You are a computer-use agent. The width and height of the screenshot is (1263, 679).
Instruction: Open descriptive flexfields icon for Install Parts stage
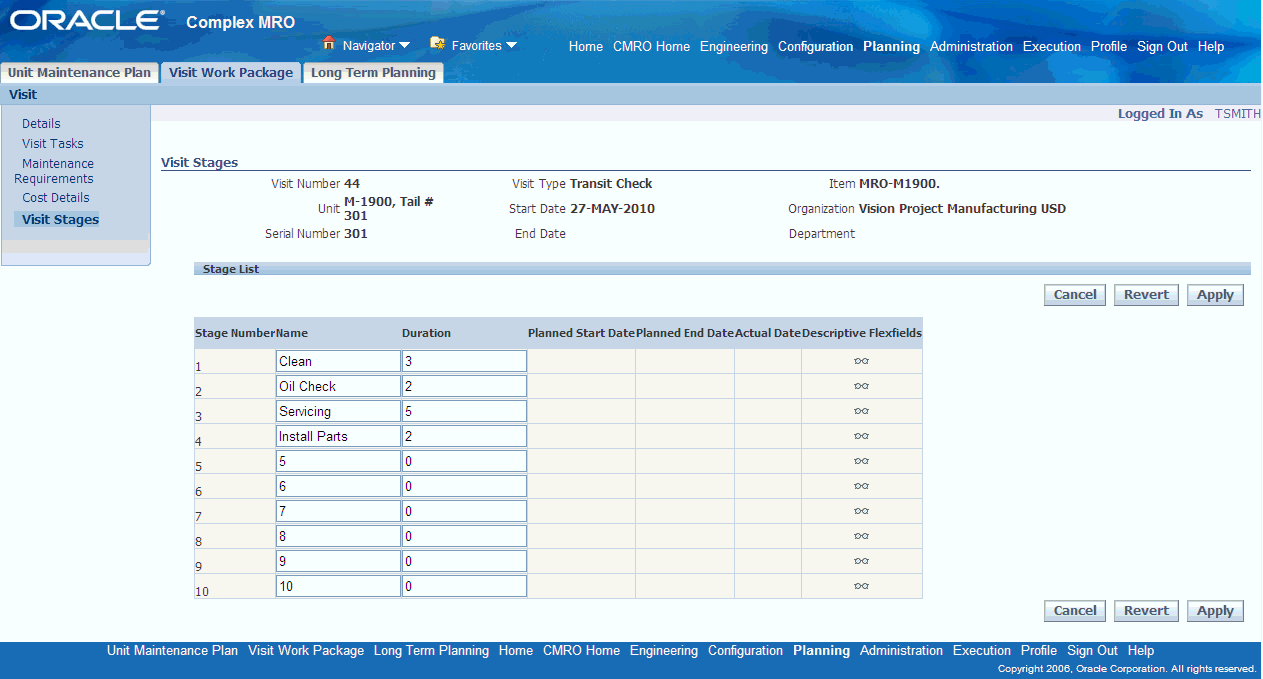click(861, 436)
